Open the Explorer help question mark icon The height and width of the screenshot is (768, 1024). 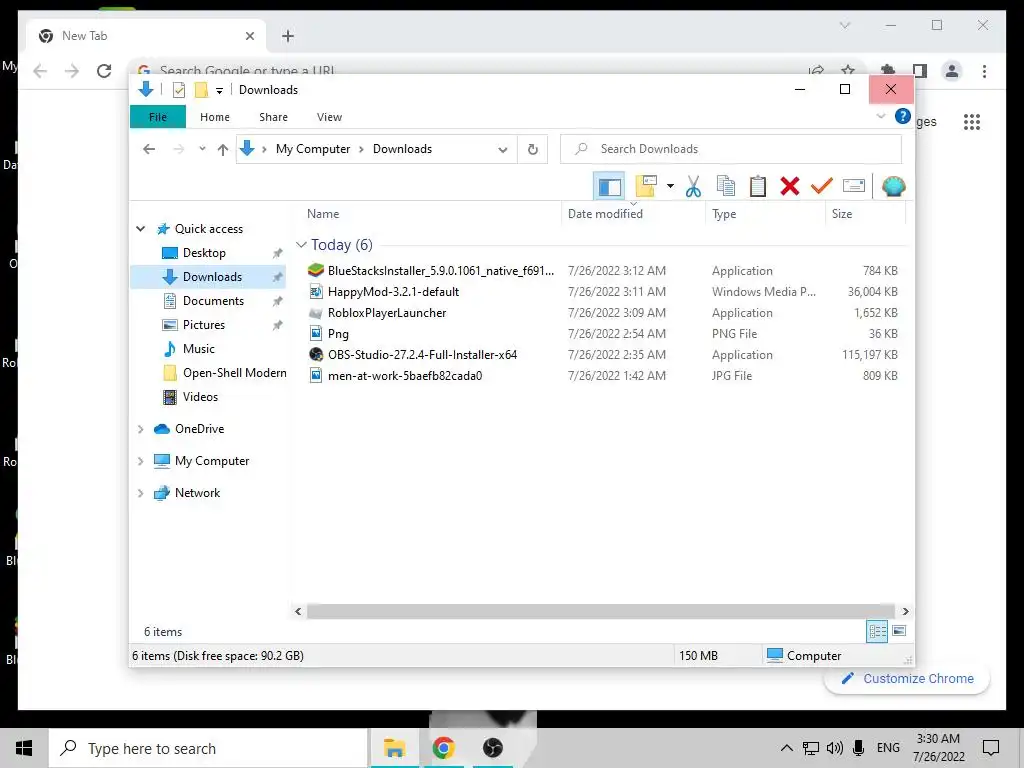(903, 116)
